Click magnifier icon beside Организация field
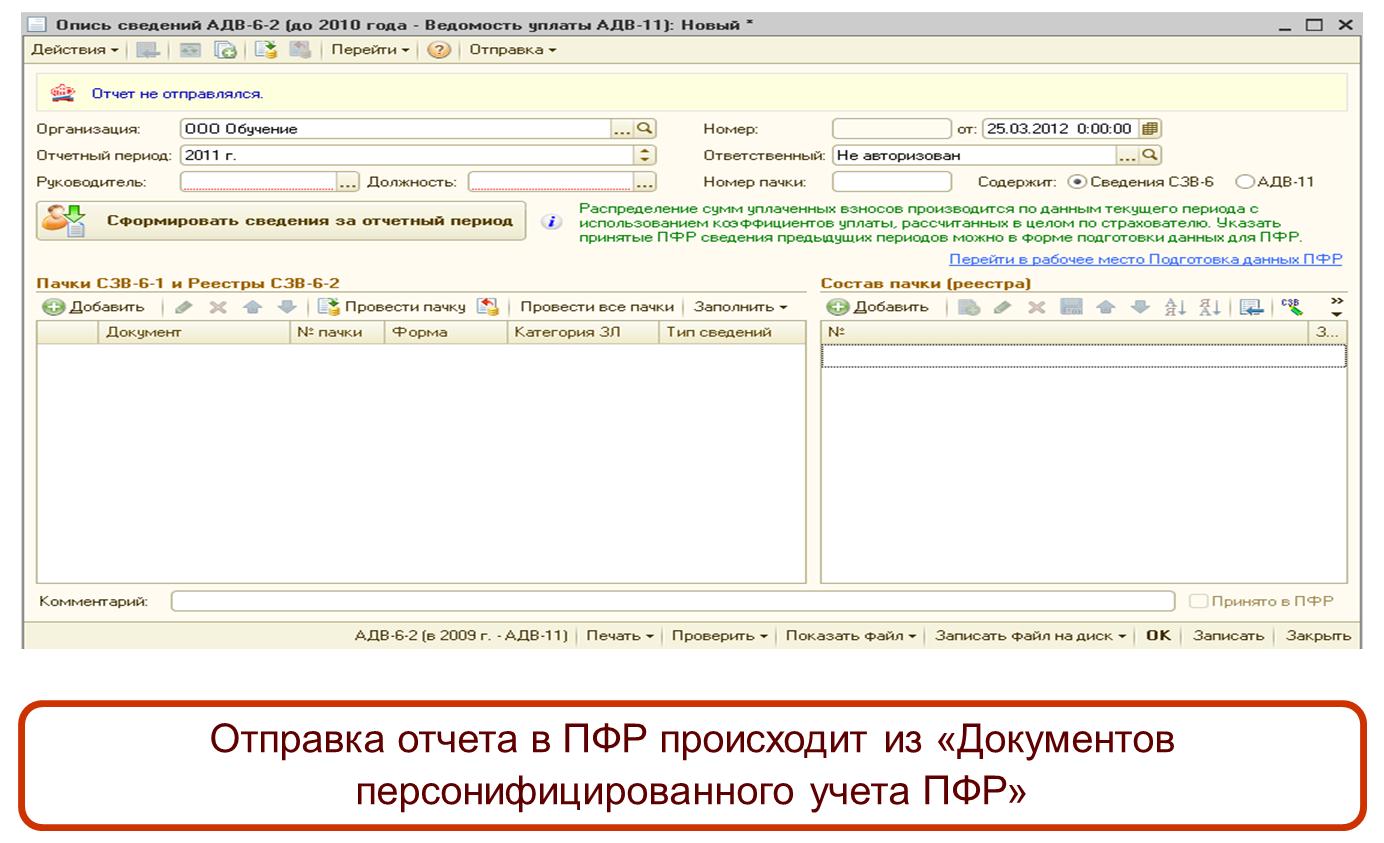 coord(645,129)
